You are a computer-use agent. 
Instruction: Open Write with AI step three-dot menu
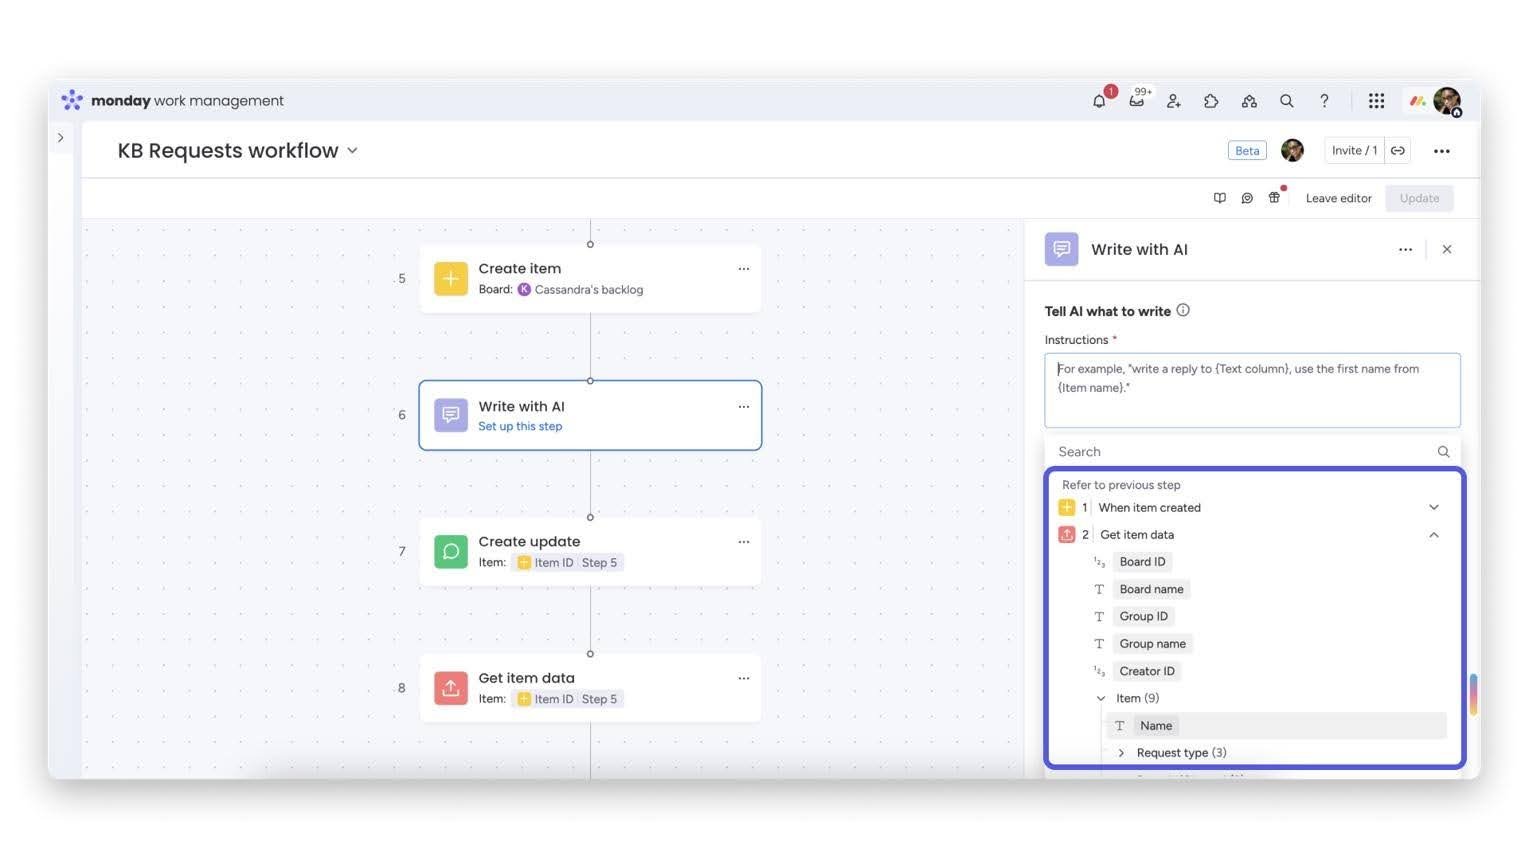click(744, 407)
